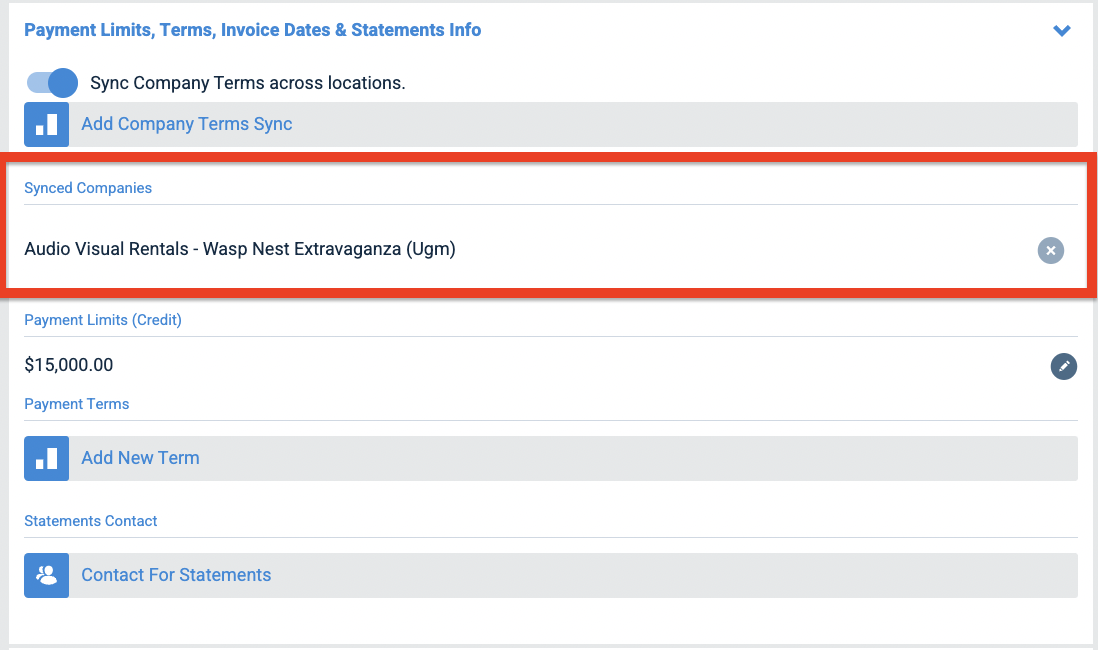The image size is (1098, 650).
Task: Collapse the Payment Limits section chevron
Action: tap(1062, 30)
